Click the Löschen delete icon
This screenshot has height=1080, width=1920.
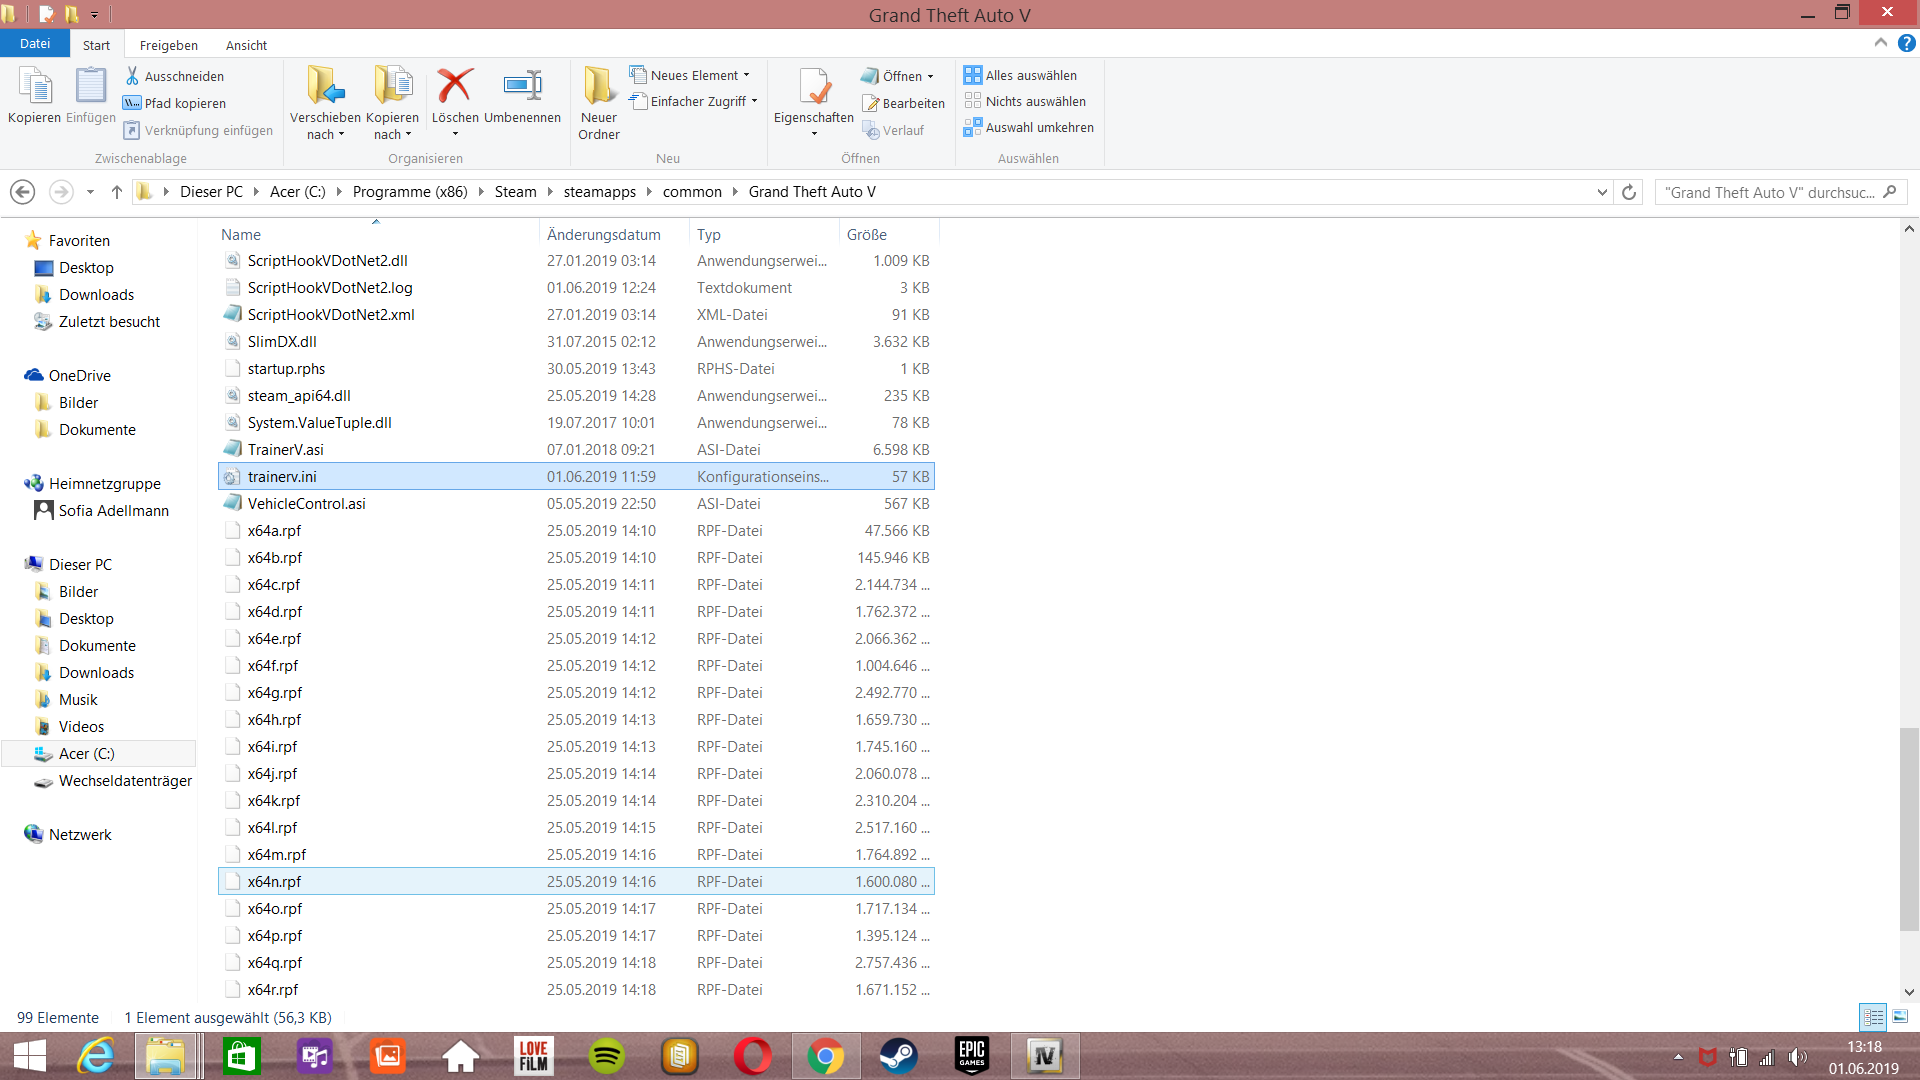[455, 87]
